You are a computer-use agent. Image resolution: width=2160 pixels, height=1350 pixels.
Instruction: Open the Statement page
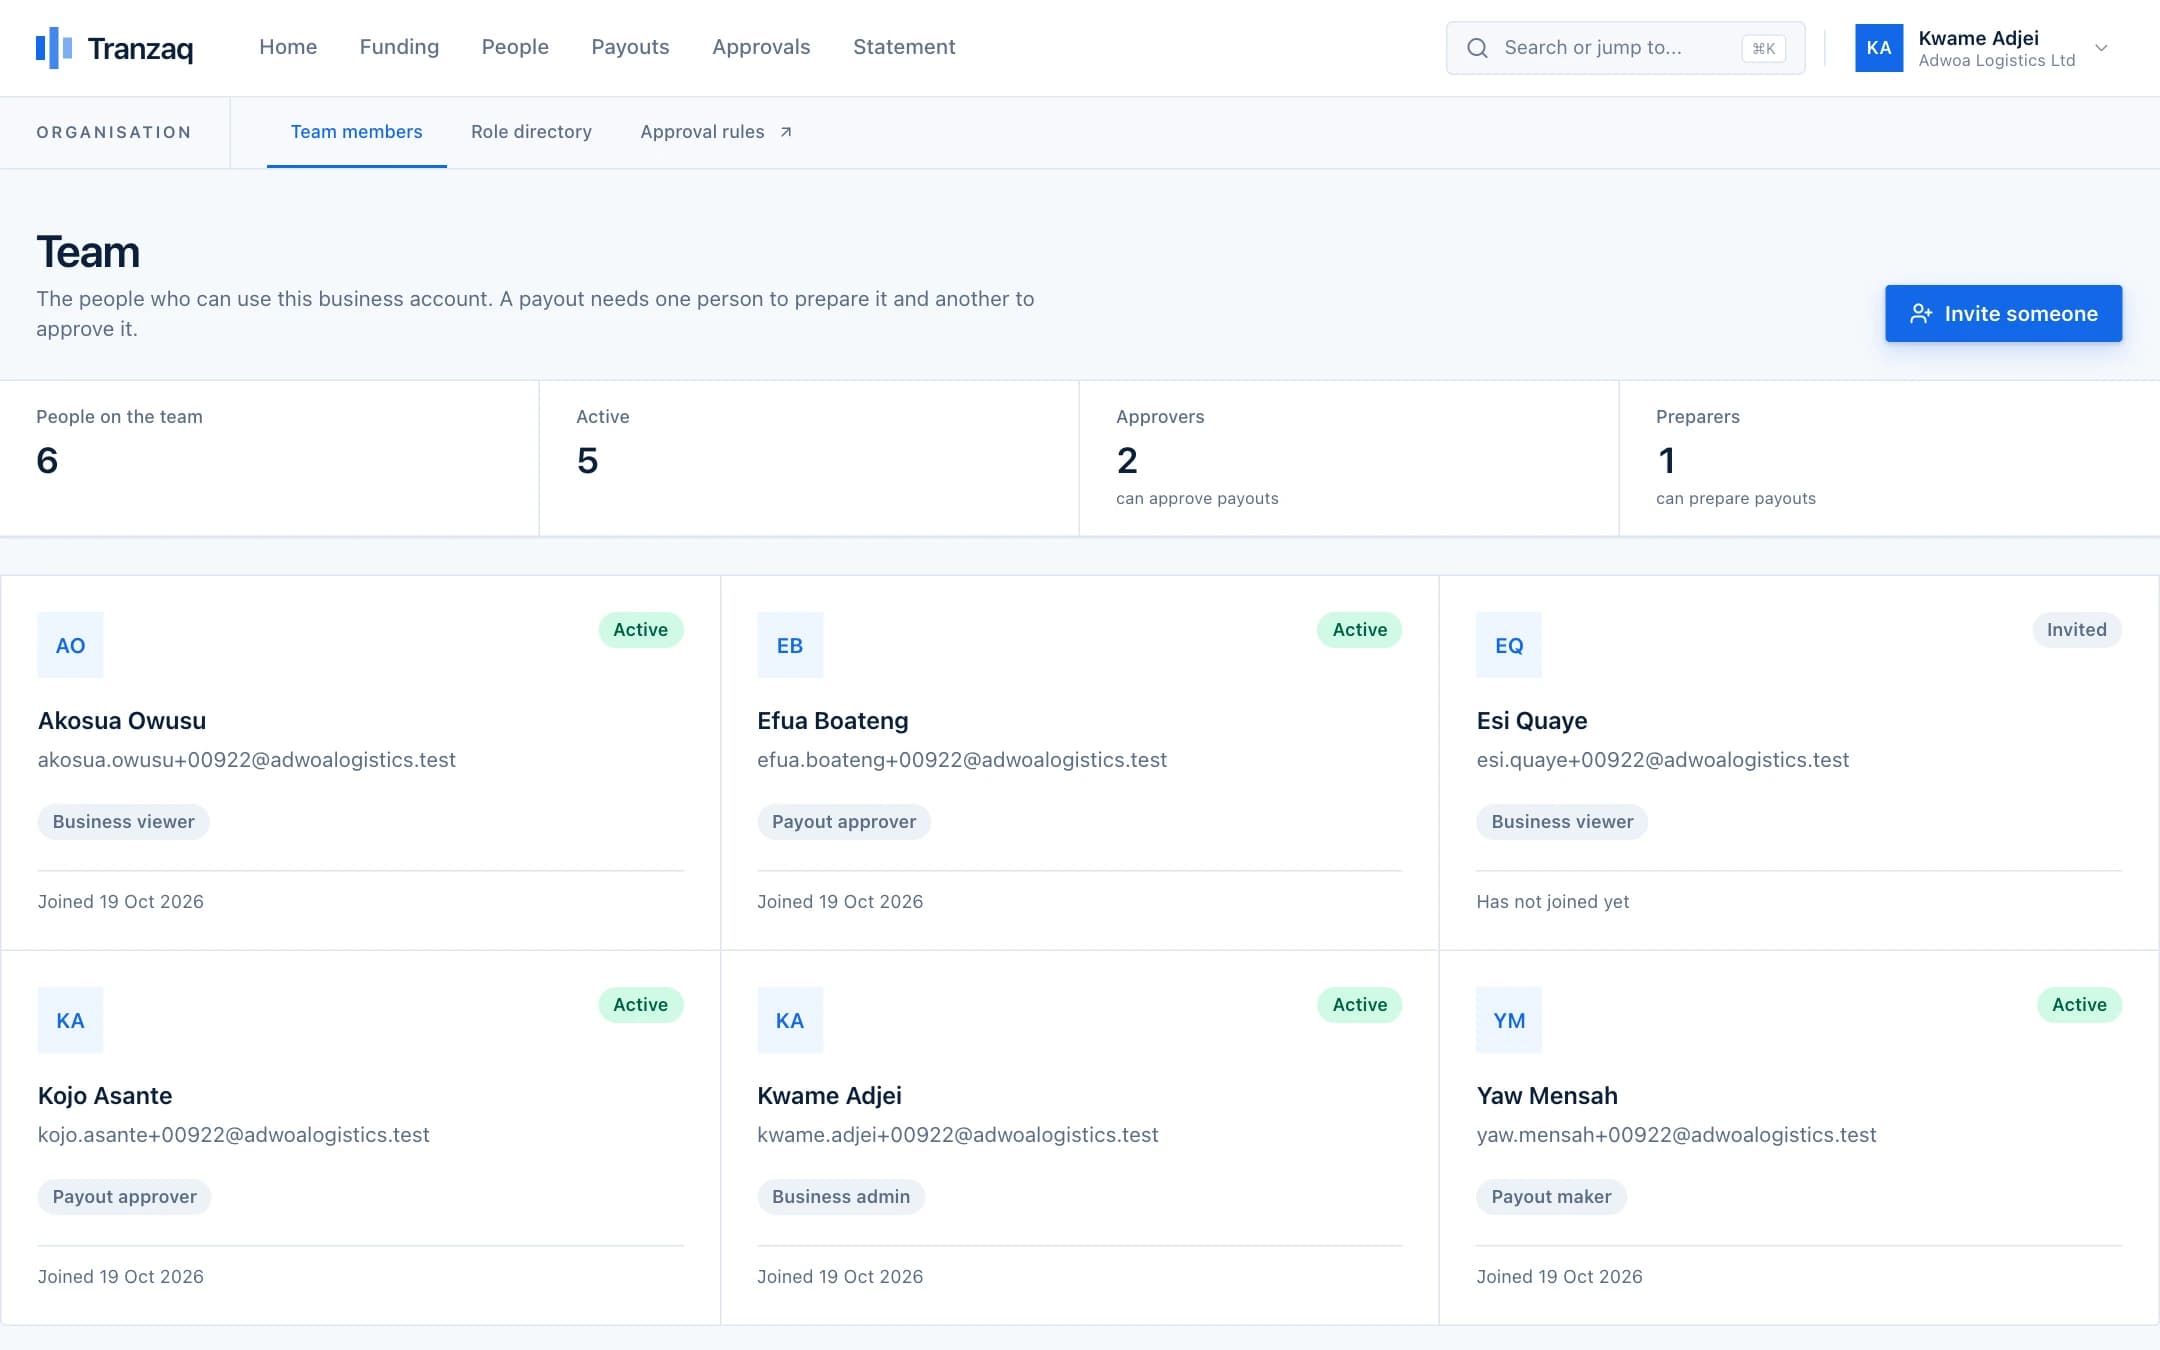(x=904, y=47)
